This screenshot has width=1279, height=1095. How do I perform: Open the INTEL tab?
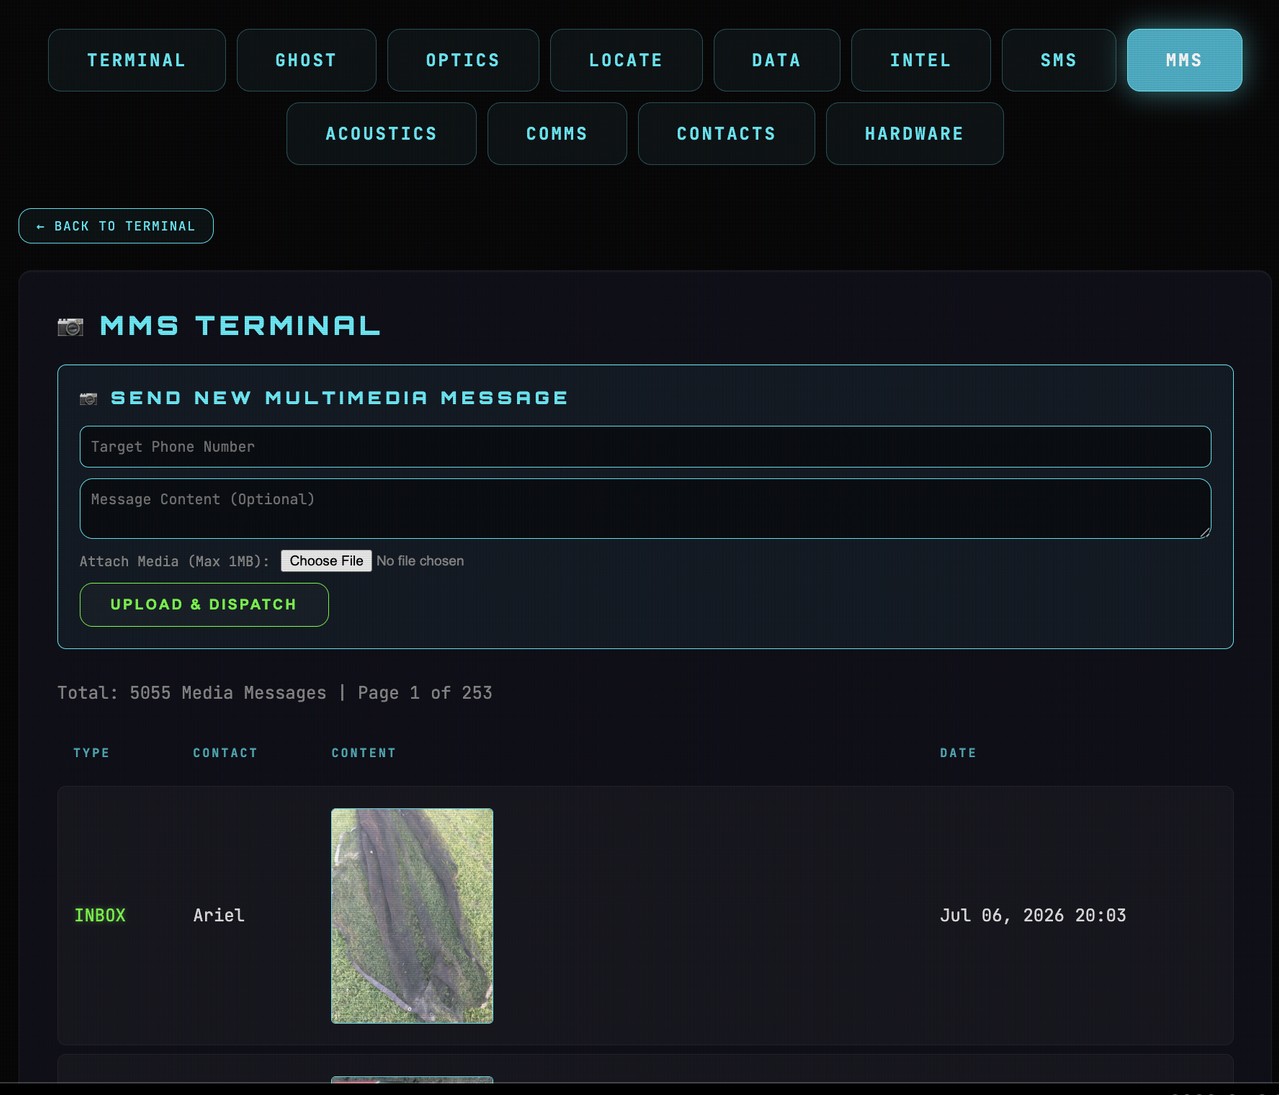pos(921,60)
